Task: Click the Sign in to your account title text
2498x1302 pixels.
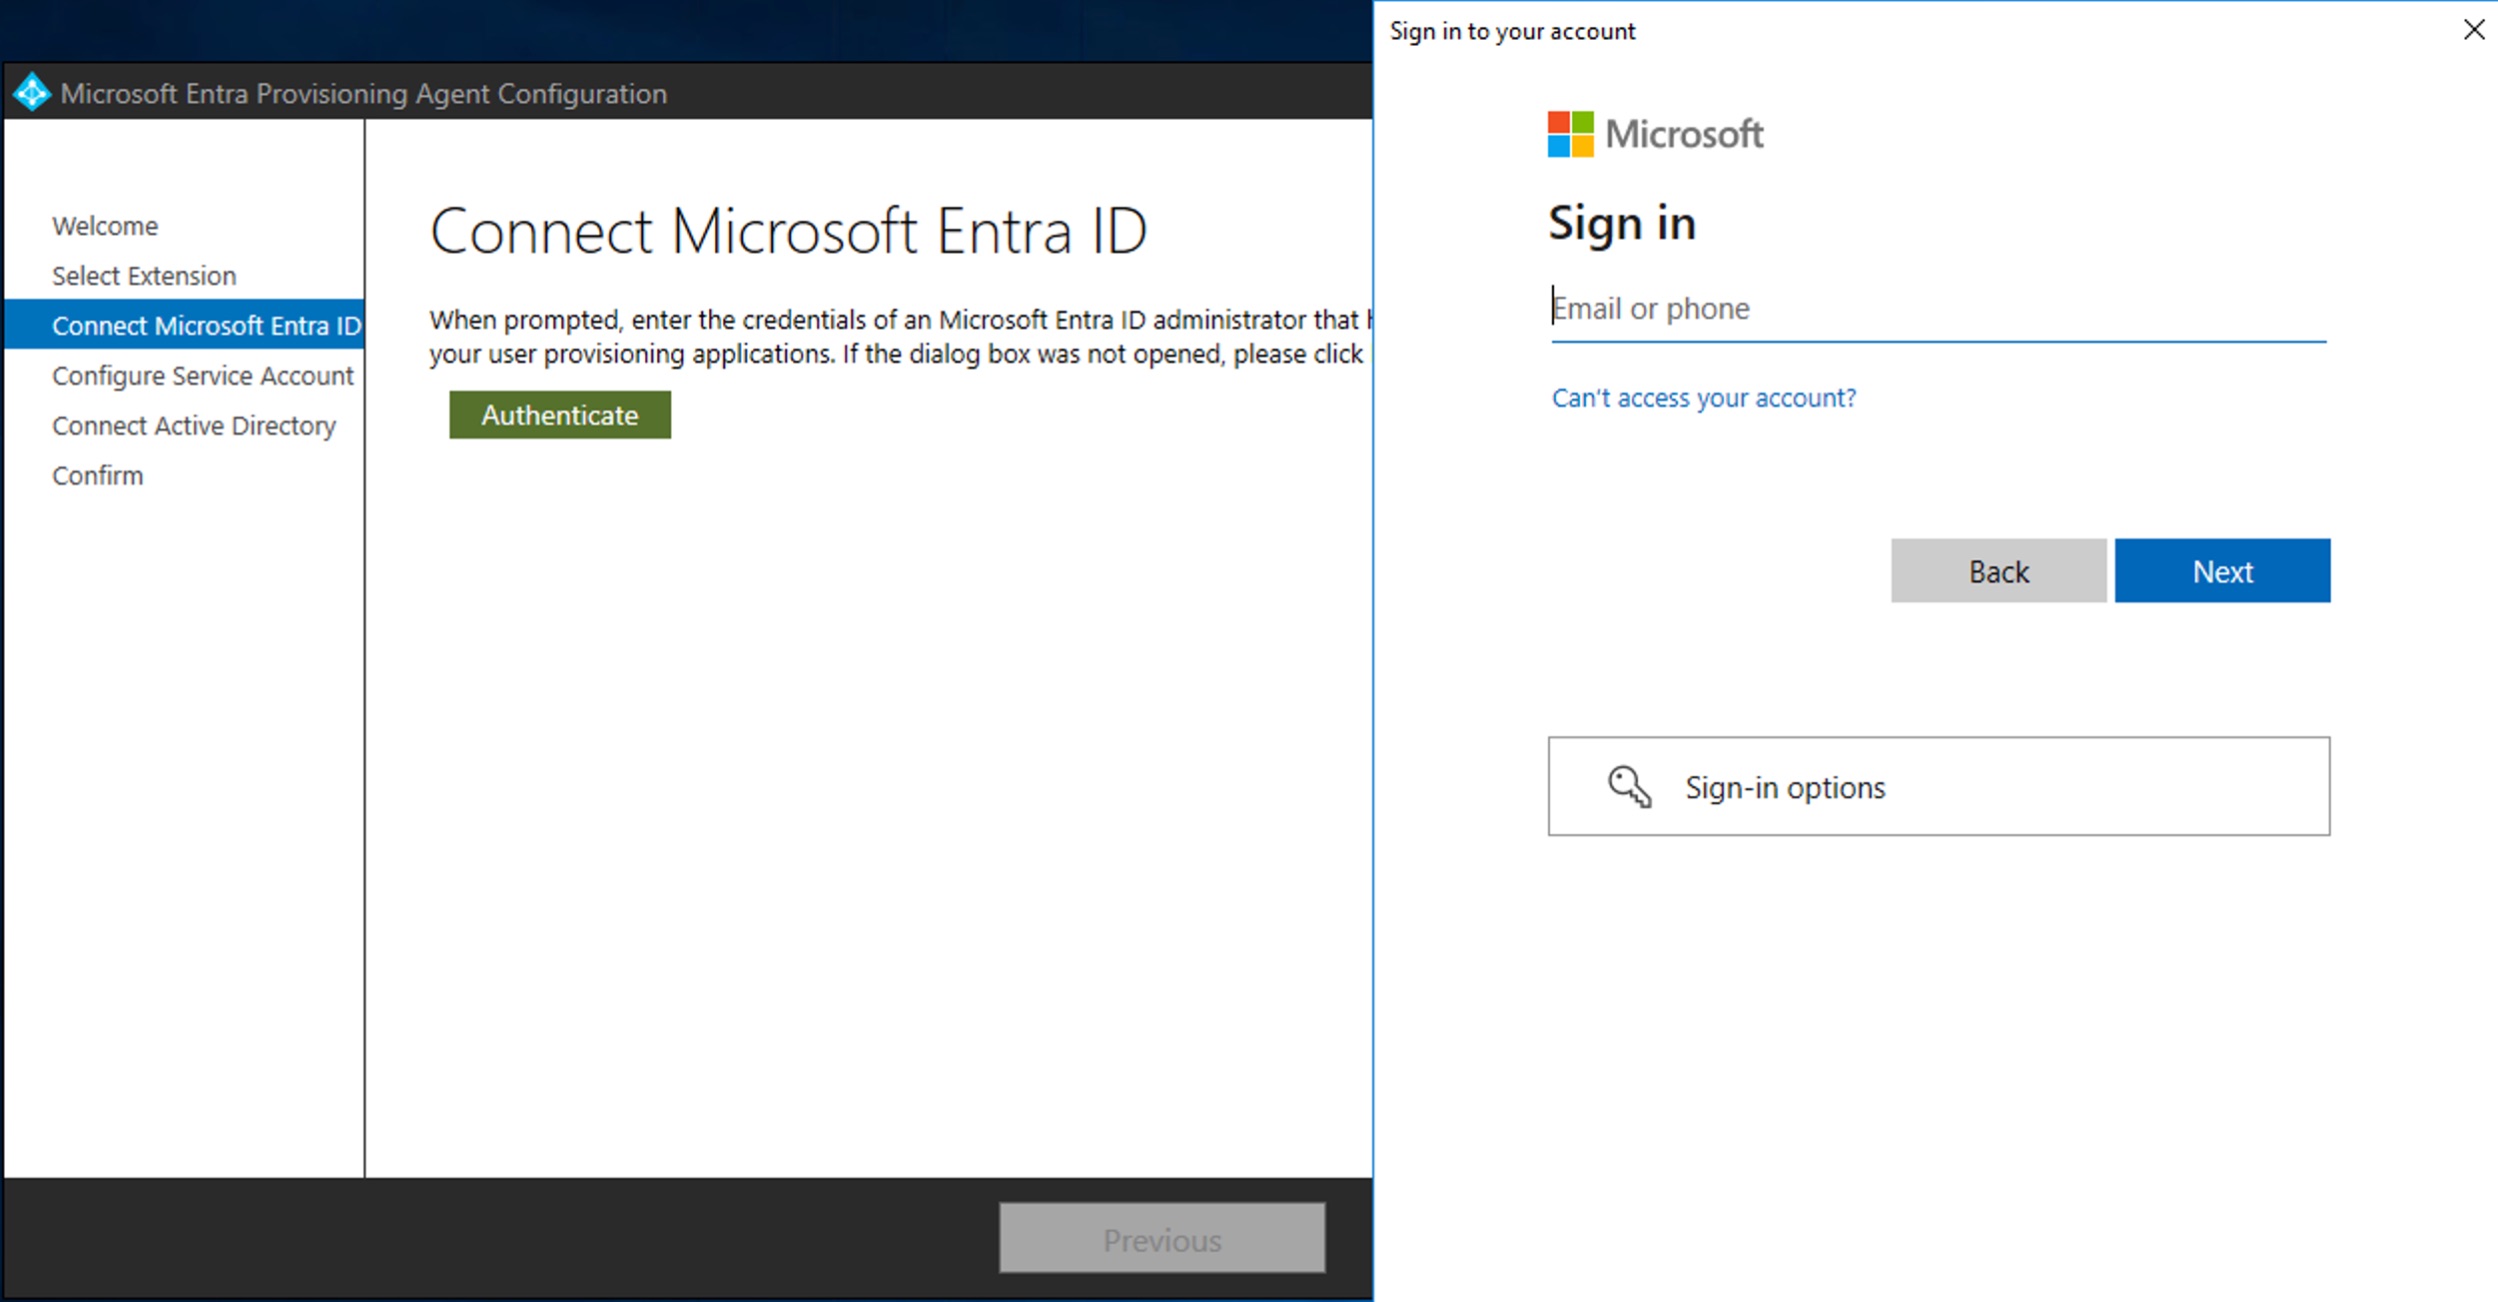Action: [1512, 30]
